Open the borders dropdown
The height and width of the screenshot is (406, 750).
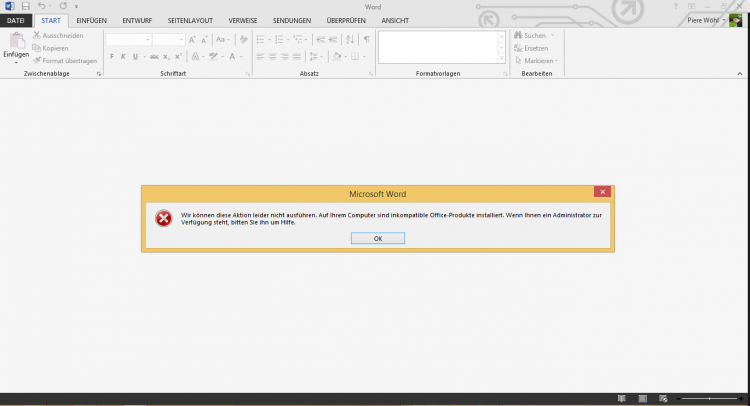pos(364,57)
